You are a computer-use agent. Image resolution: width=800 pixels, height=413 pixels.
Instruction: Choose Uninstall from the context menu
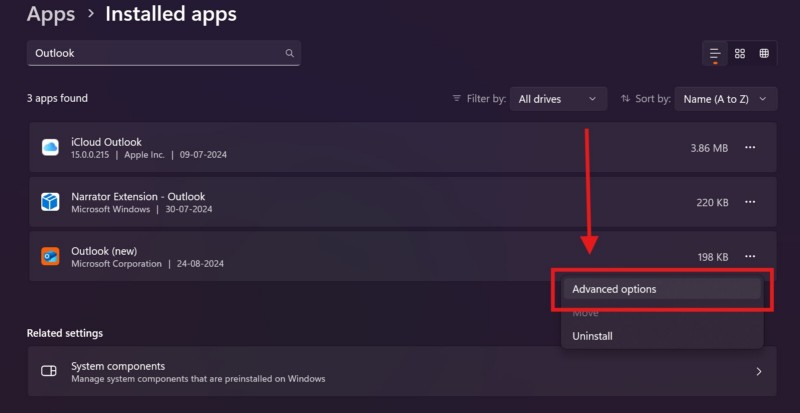(x=592, y=336)
